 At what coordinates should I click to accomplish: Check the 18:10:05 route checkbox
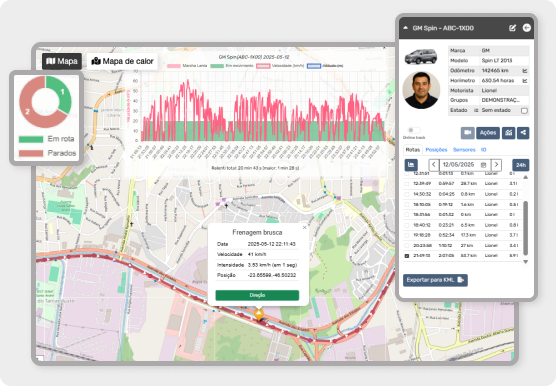pos(407,205)
